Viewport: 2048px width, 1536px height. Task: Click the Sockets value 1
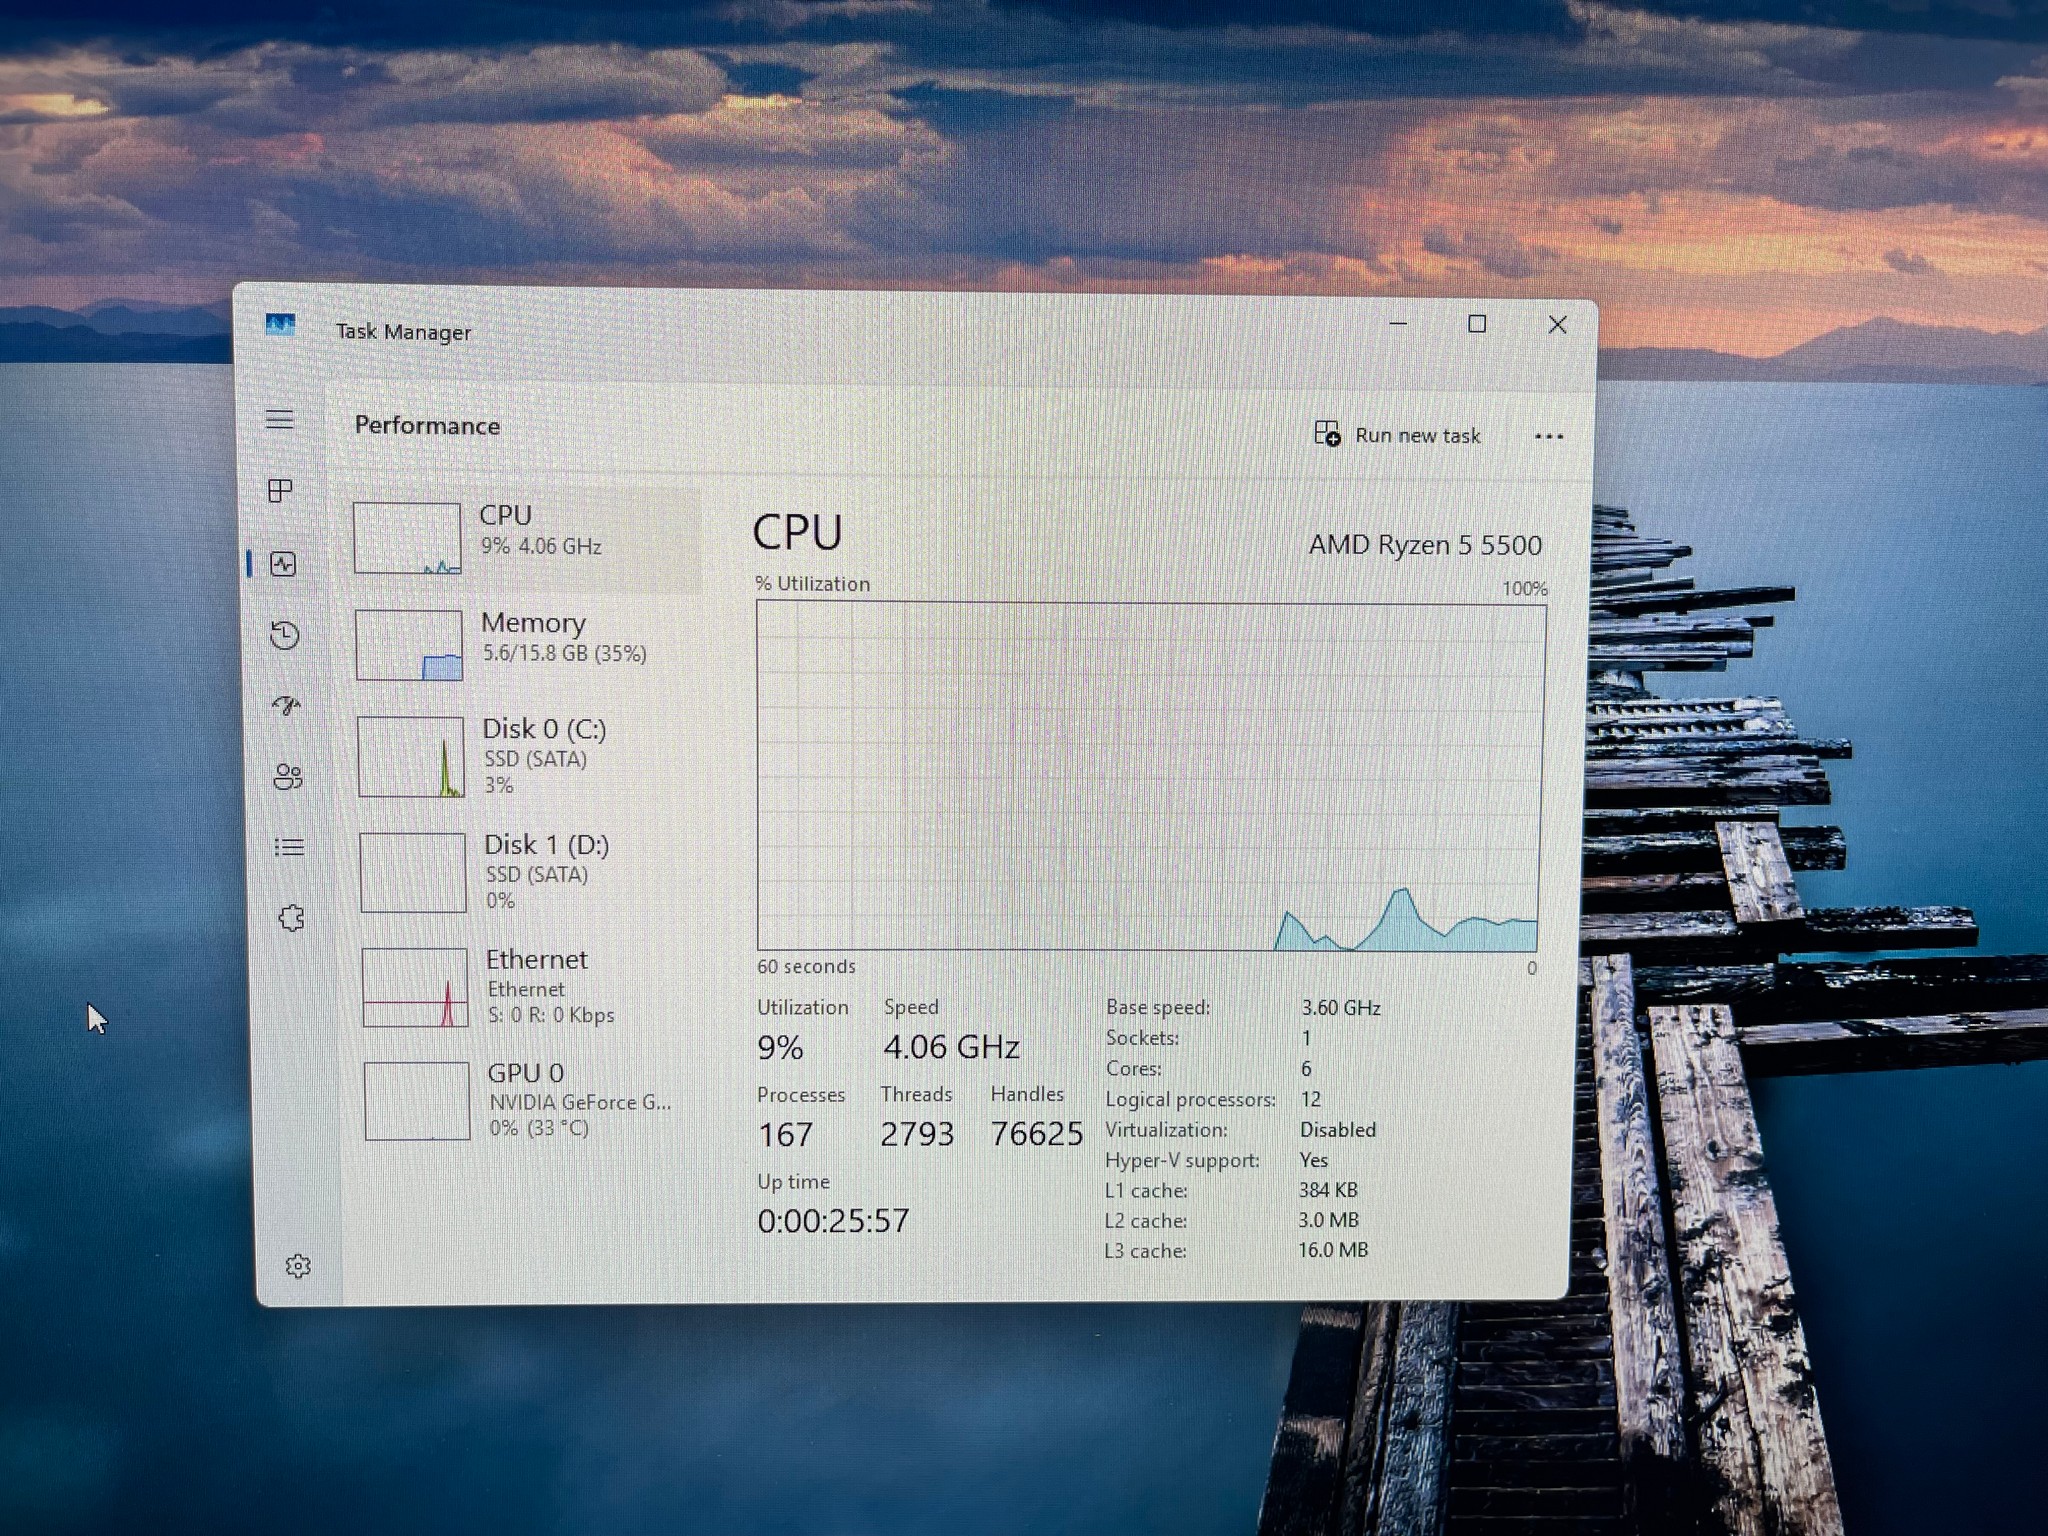[1306, 1038]
